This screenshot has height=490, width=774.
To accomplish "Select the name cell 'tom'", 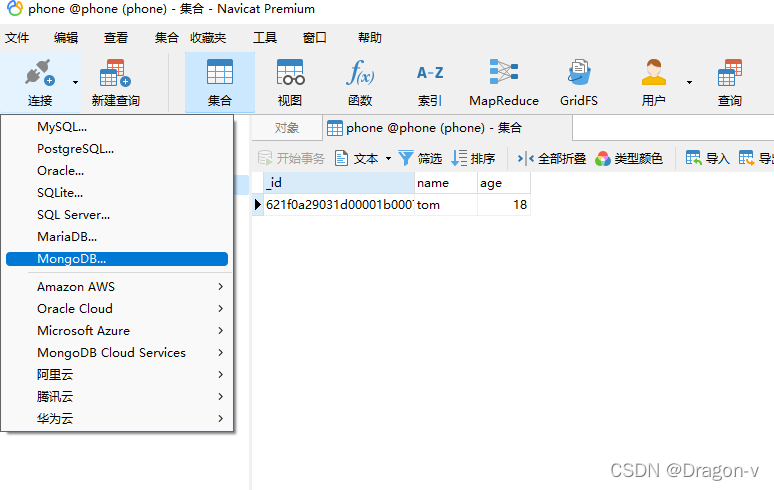I will click(446, 204).
